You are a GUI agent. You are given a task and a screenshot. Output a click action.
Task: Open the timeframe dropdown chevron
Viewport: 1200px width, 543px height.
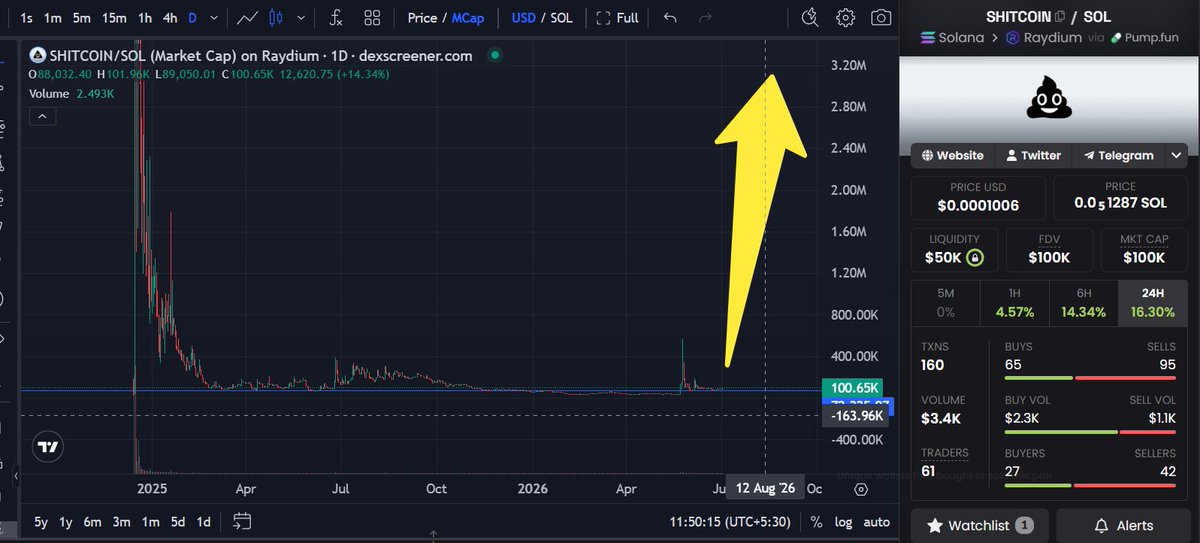point(216,18)
